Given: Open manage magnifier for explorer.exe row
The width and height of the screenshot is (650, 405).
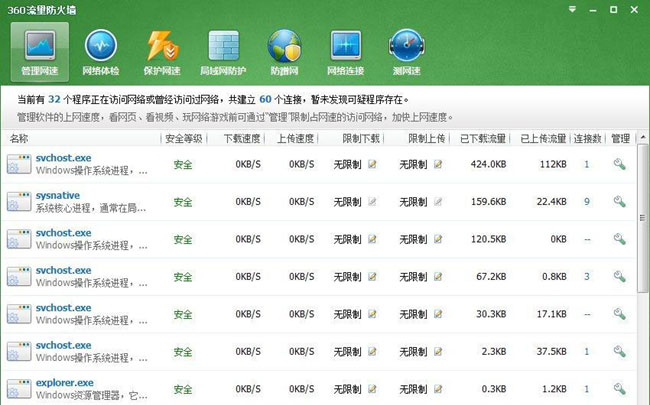Looking at the screenshot, I should point(620,389).
